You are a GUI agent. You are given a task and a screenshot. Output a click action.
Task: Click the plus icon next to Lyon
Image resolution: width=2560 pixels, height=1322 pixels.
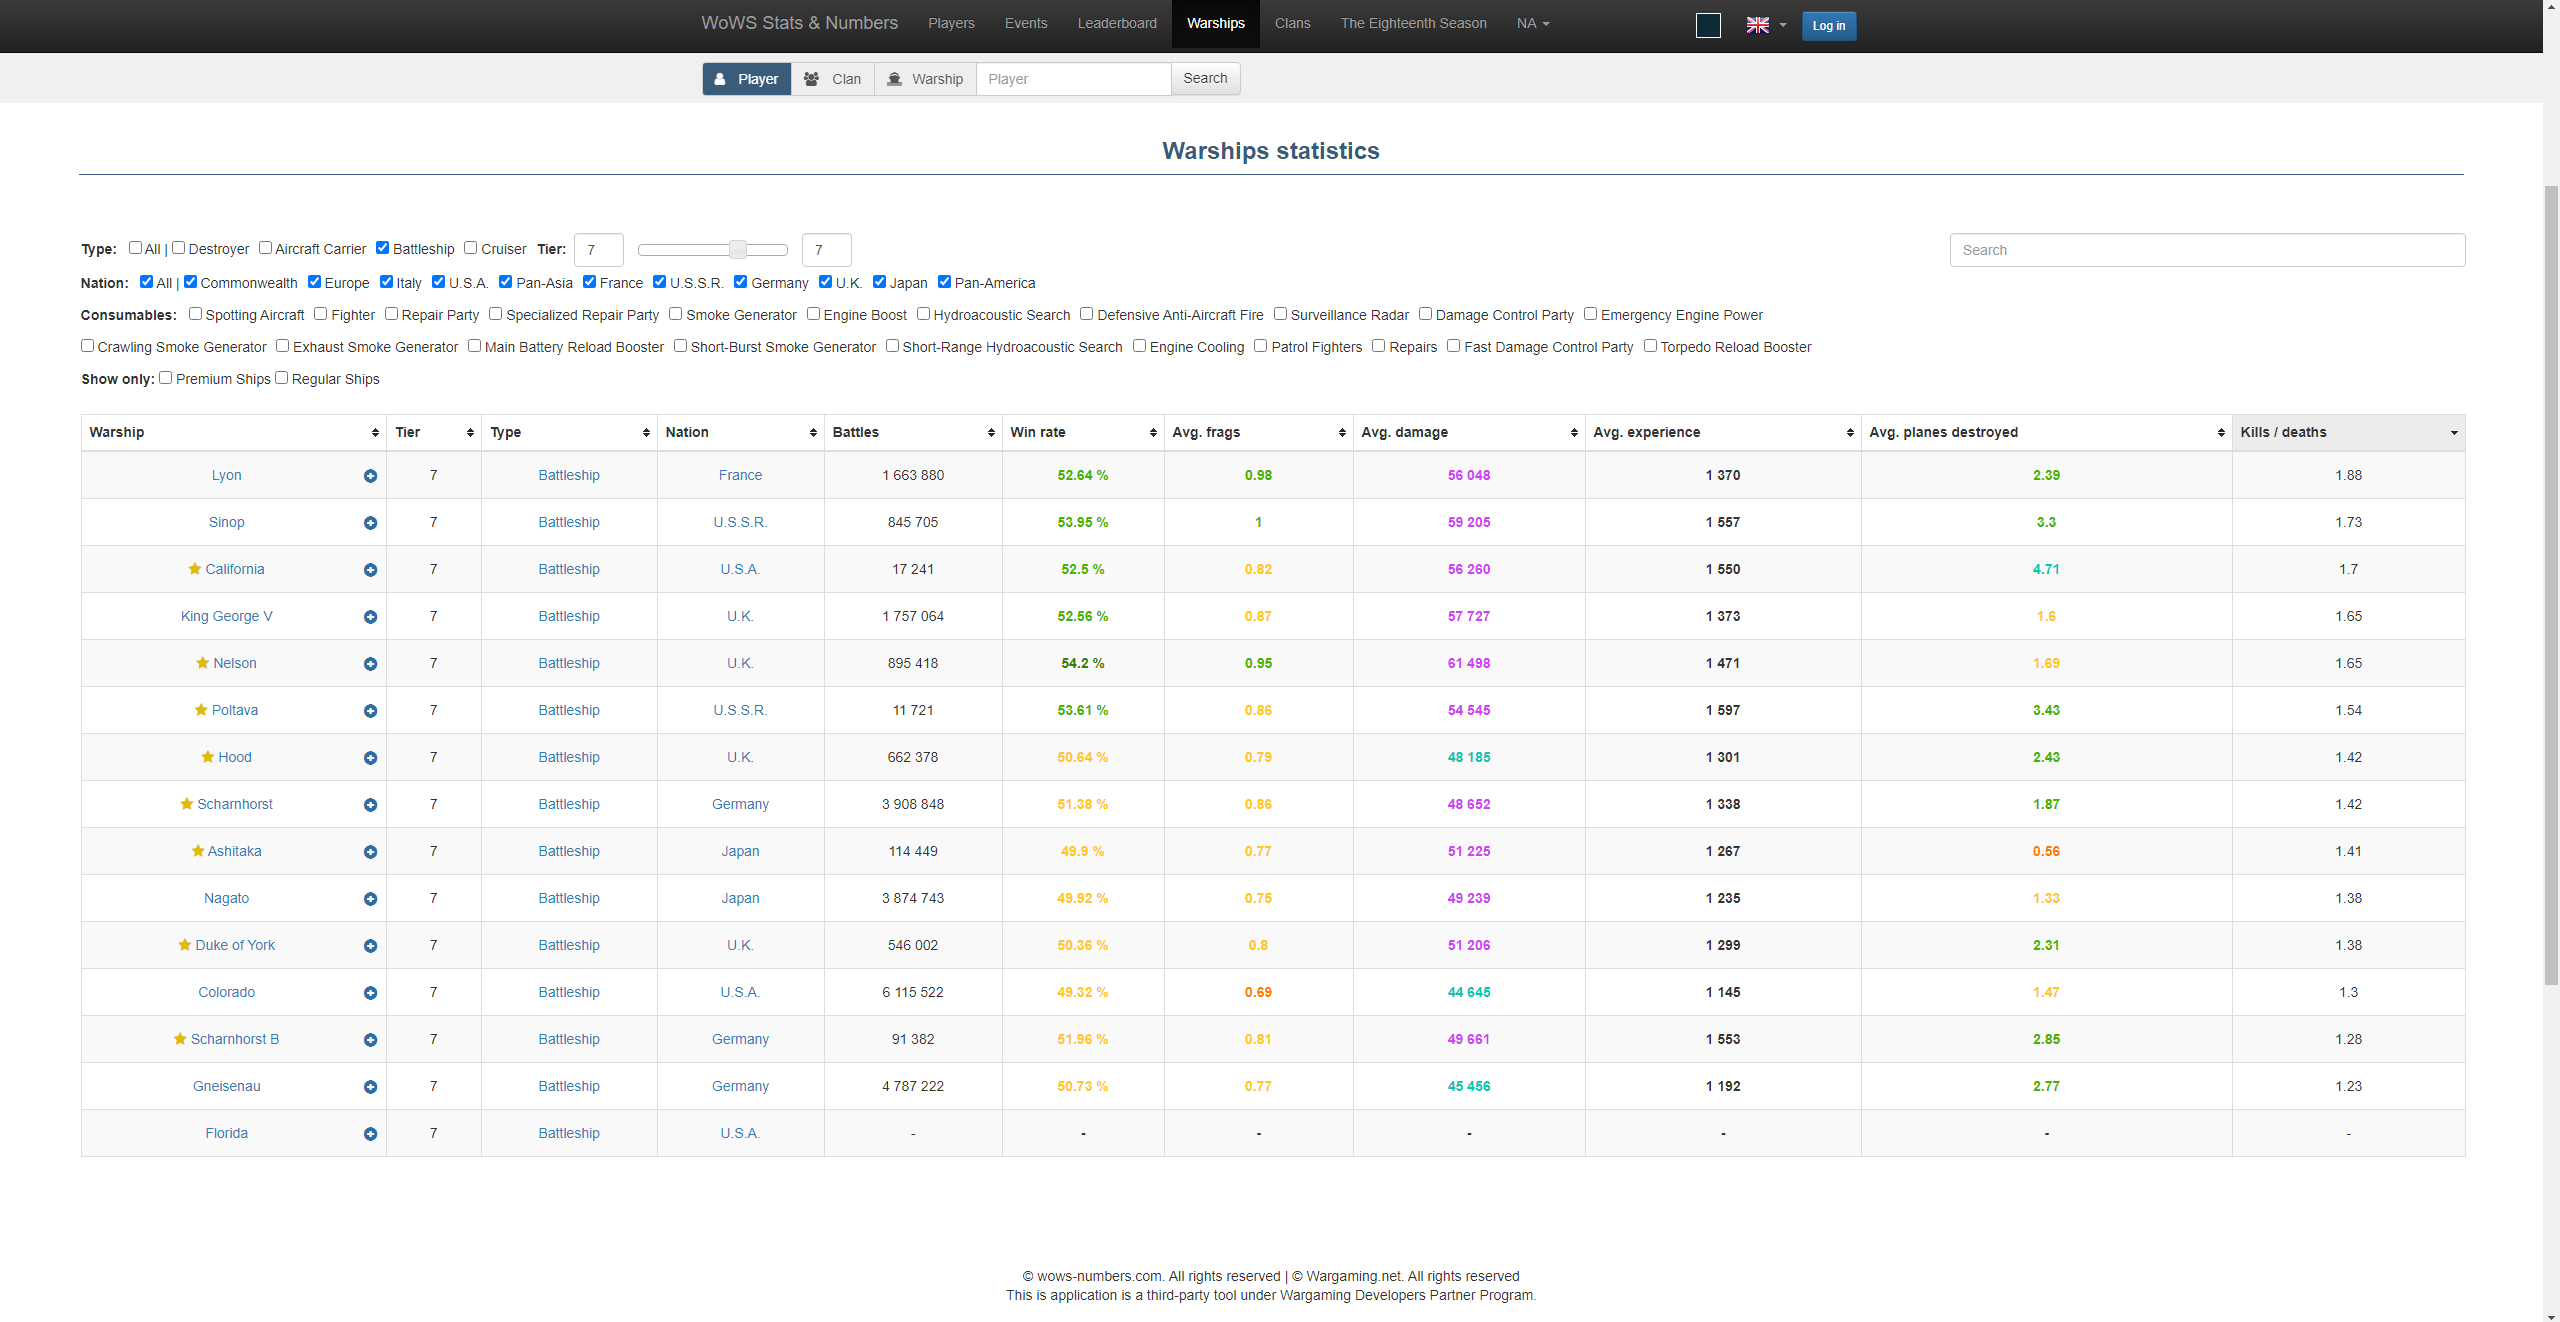click(x=370, y=476)
